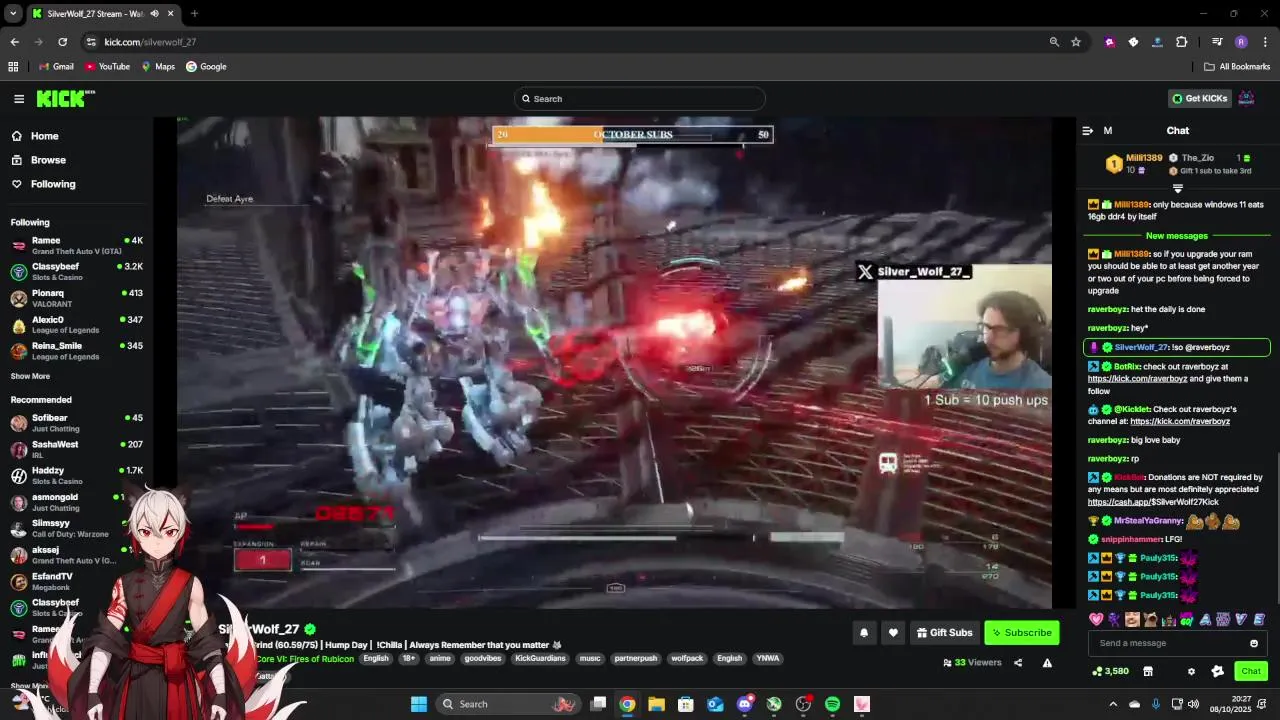Select the wolfpack tag
Viewport: 1280px width, 720px height.
pos(687,659)
